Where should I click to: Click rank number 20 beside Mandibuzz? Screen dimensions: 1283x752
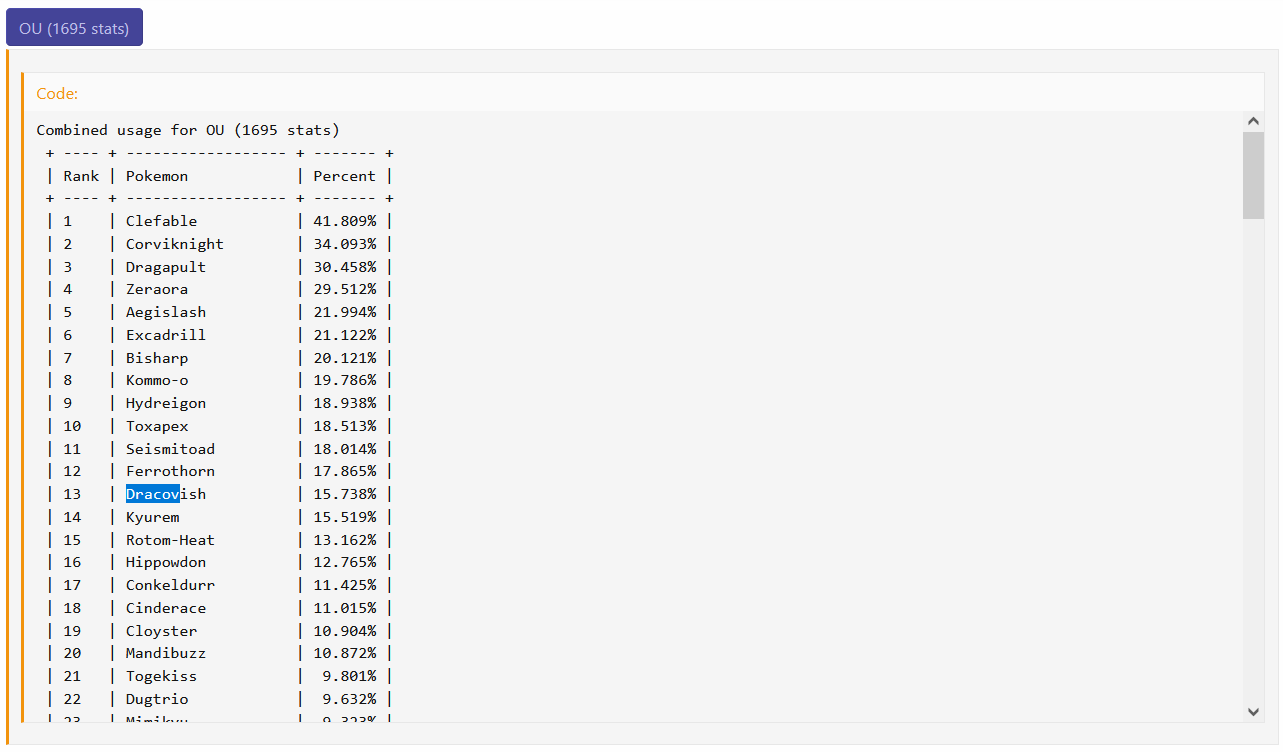click(72, 653)
